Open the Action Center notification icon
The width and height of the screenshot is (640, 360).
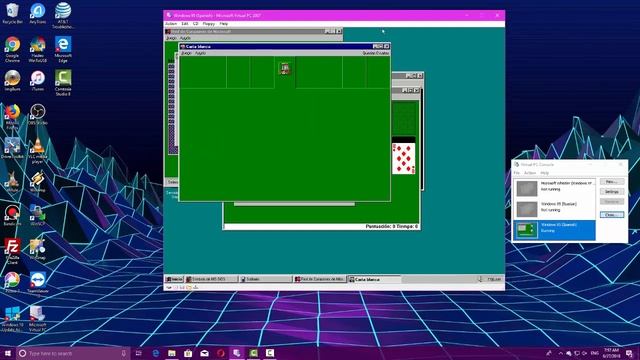pyautogui.click(x=629, y=353)
